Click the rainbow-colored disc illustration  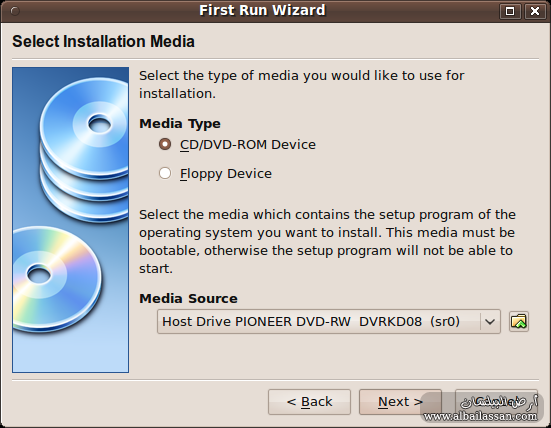point(57,279)
